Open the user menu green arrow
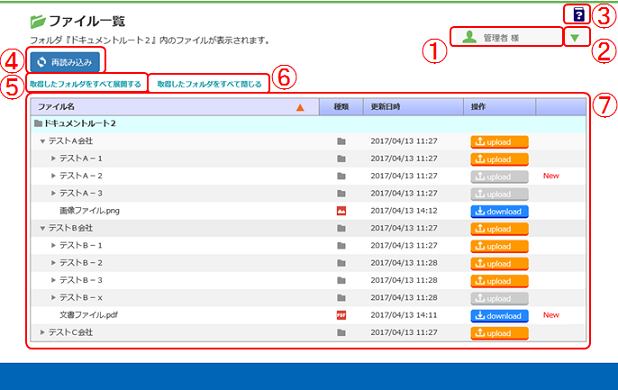 (575, 38)
